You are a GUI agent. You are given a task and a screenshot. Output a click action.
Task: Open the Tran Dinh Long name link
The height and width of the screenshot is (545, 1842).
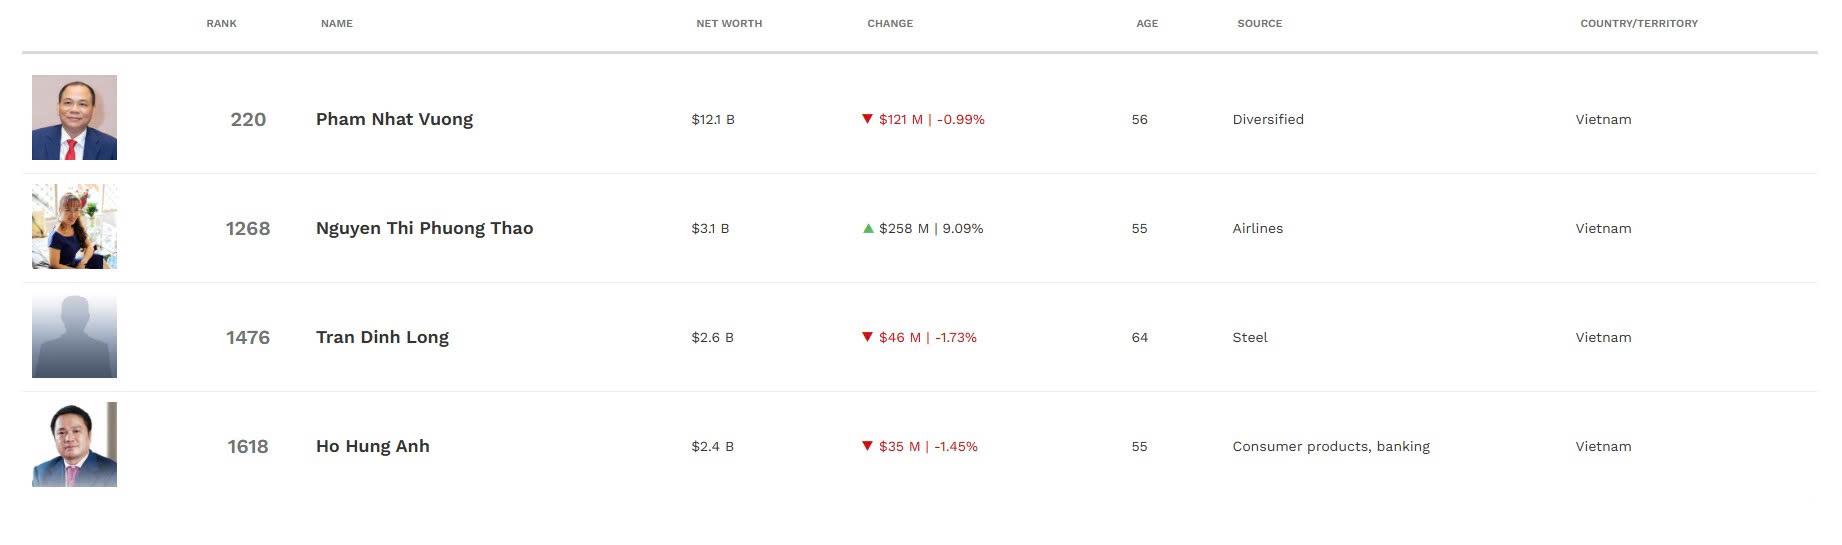point(382,337)
